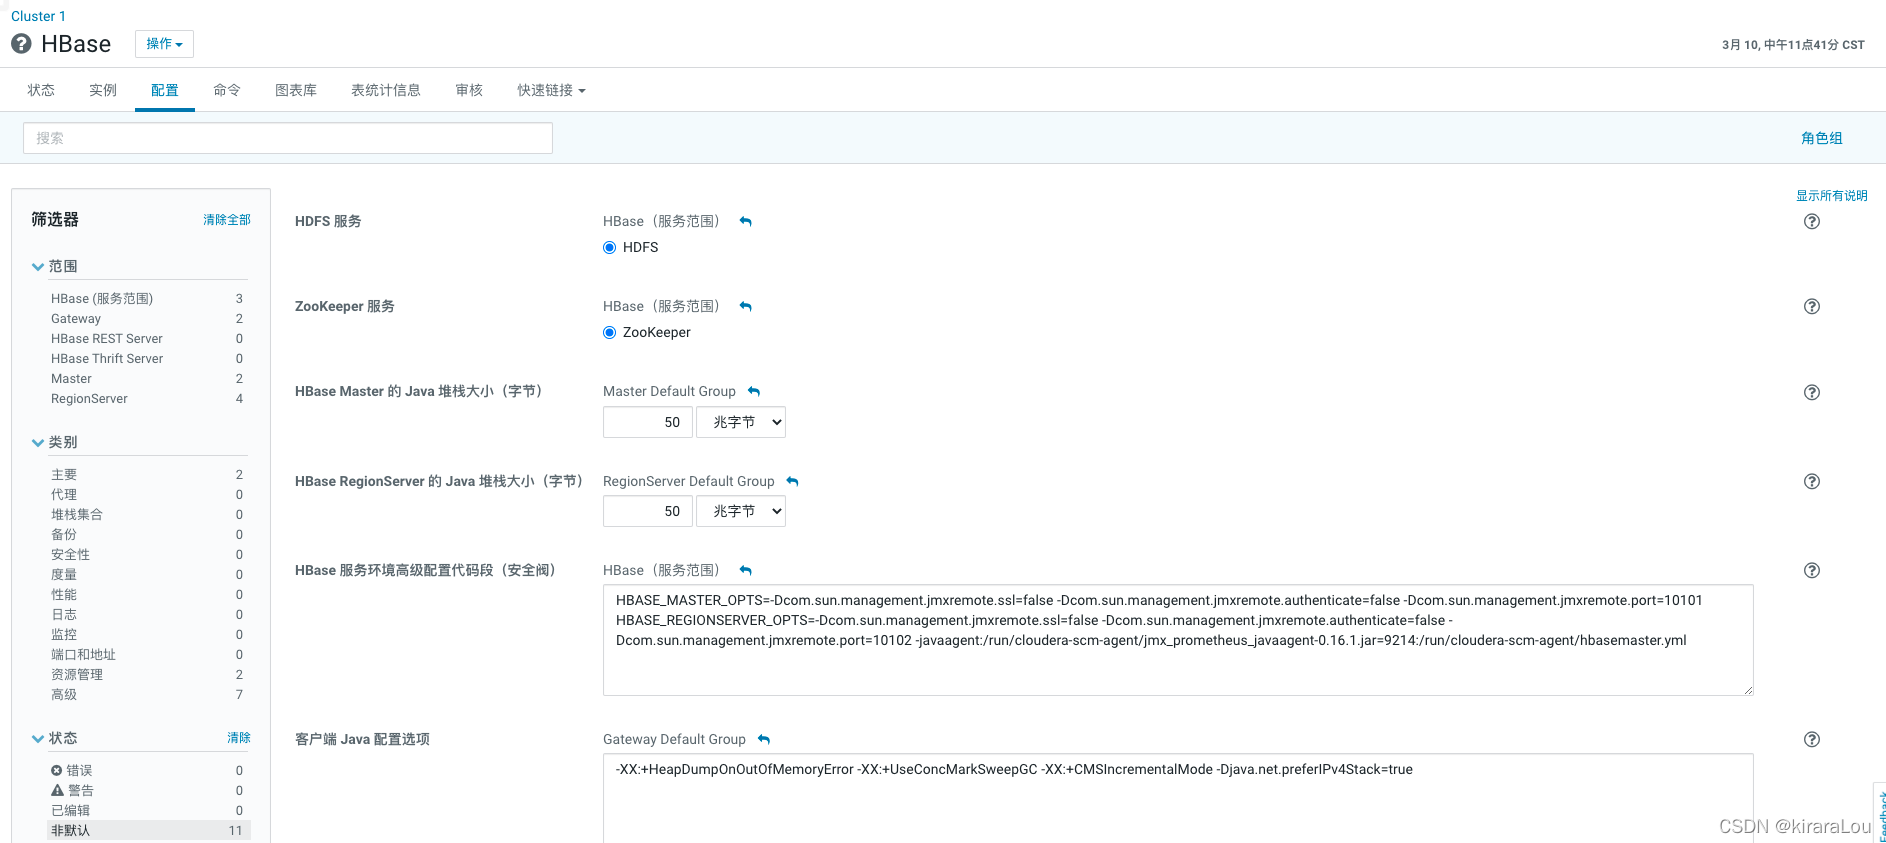Viewport: 1886px width, 843px height.
Task: Filter category by 性能
Action: click(147, 595)
